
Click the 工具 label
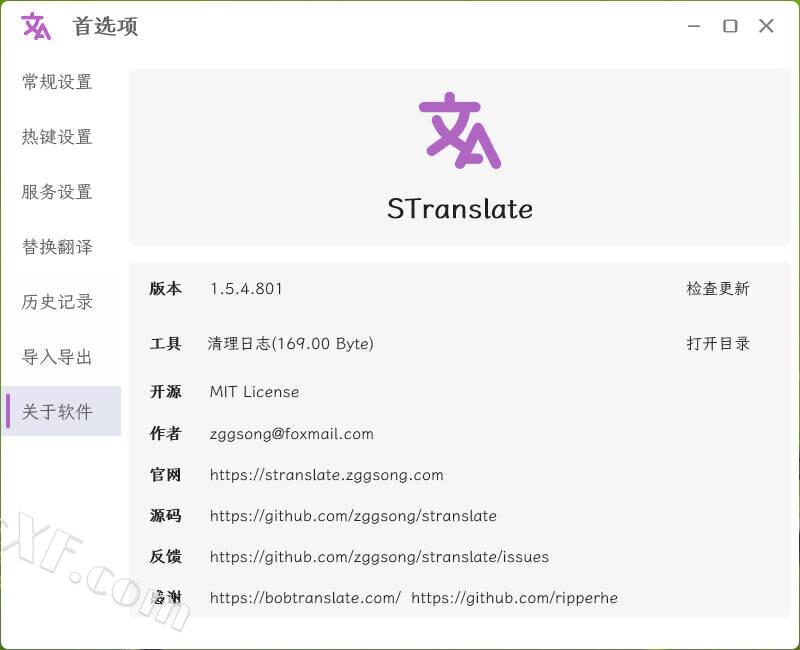tap(165, 344)
